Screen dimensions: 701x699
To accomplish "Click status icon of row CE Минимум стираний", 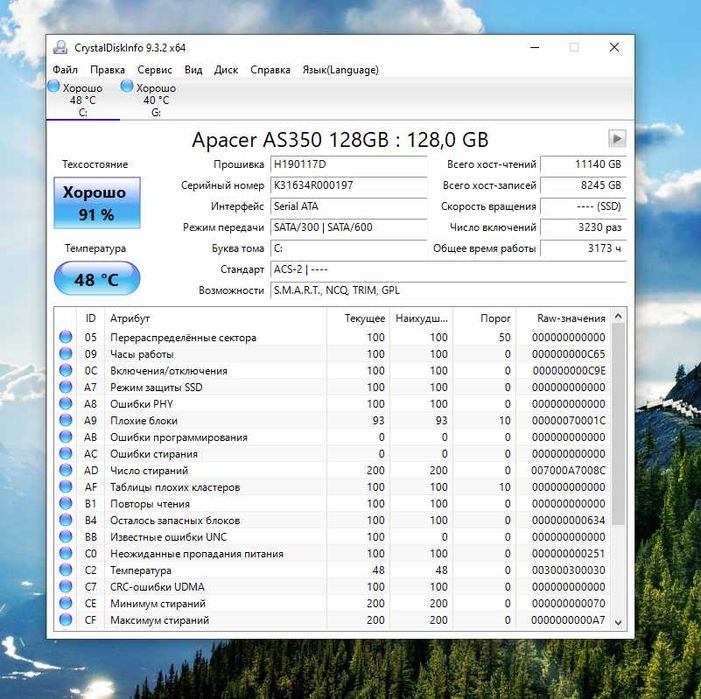I will pos(65,603).
